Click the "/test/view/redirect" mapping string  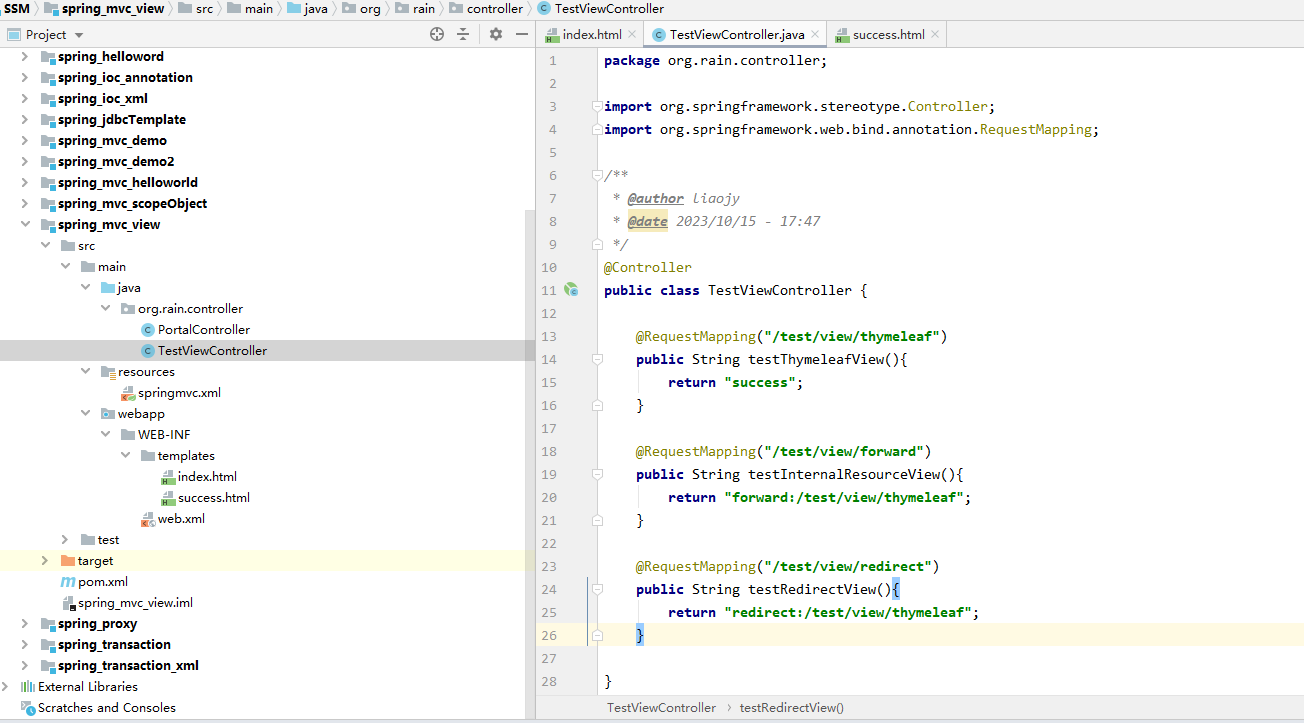tap(847, 567)
